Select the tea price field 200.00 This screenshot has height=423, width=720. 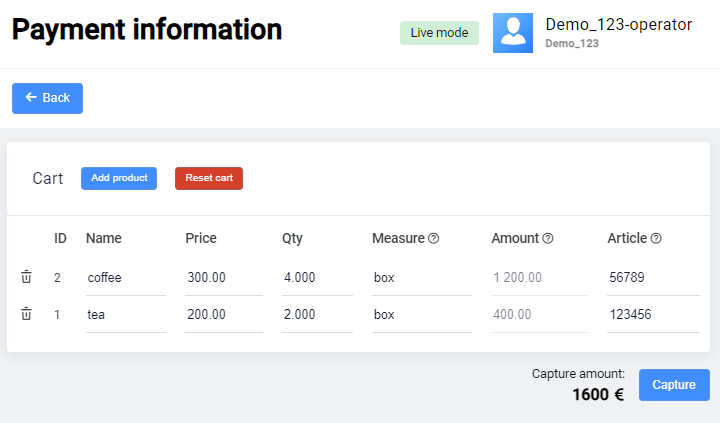[x=223, y=314]
